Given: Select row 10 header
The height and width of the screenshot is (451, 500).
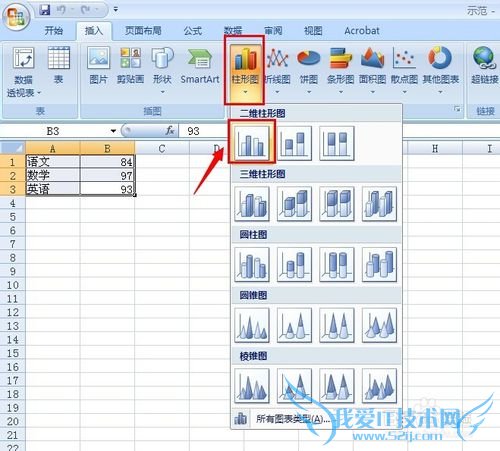Looking at the screenshot, I should [13, 285].
